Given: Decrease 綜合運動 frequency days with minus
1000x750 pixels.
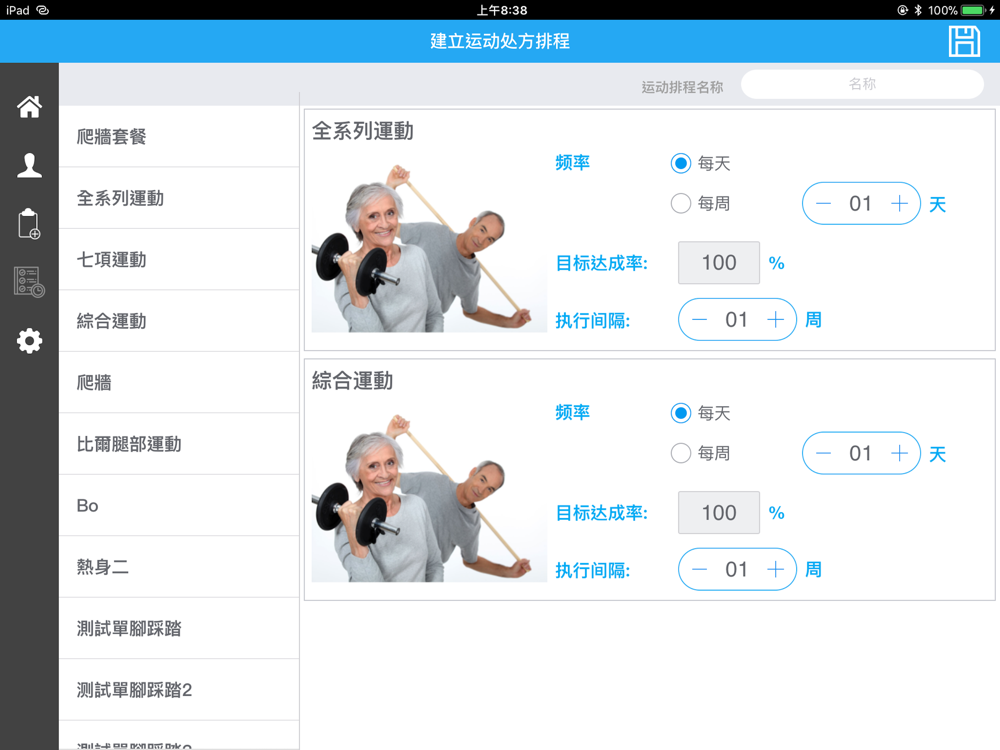Looking at the screenshot, I should click(x=823, y=453).
